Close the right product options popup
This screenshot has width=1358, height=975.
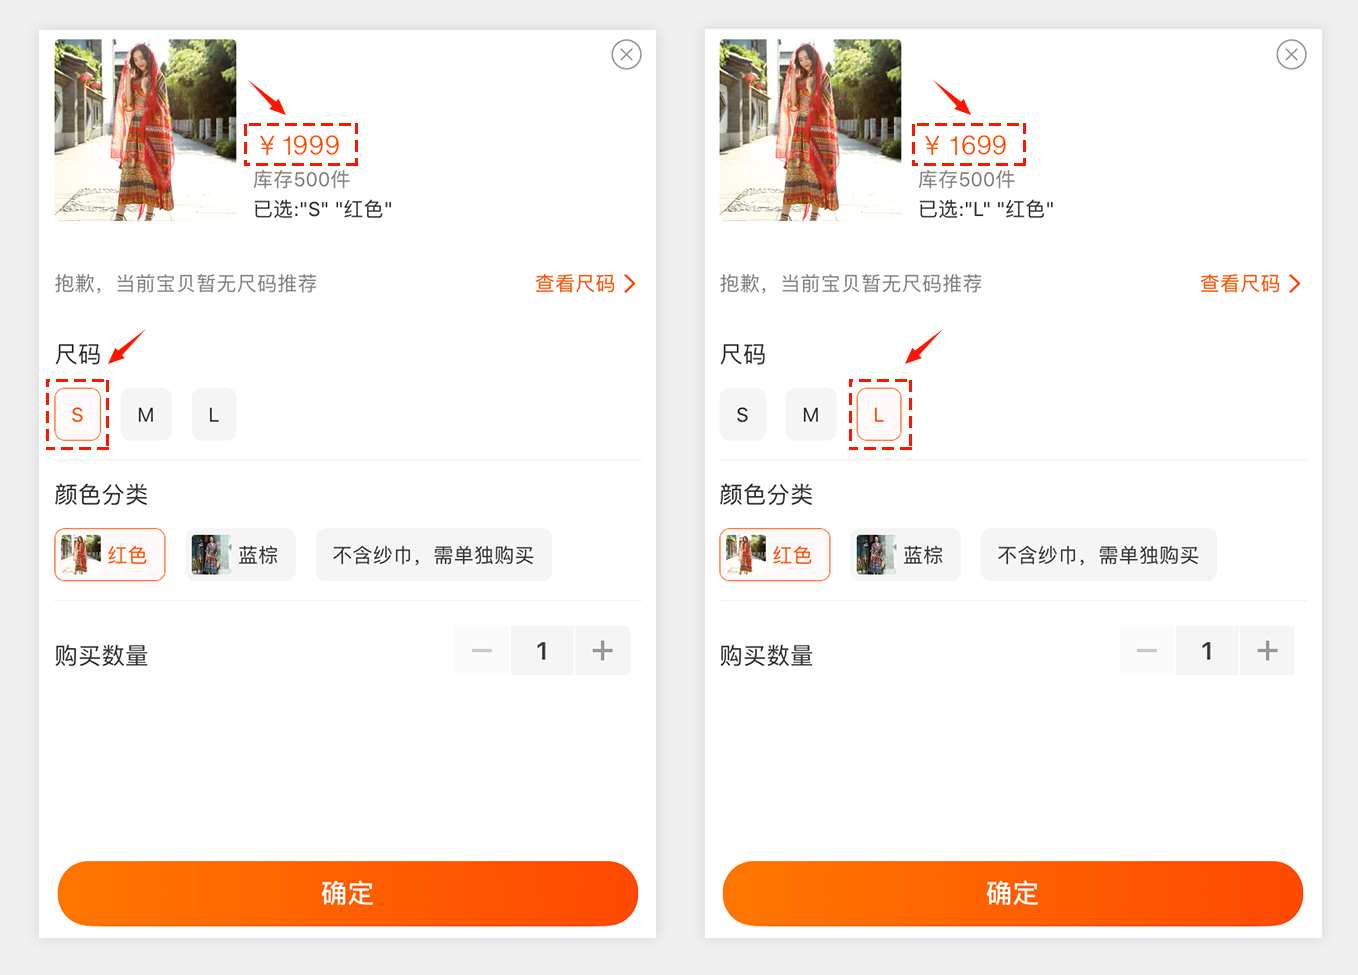pyautogui.click(x=1291, y=55)
